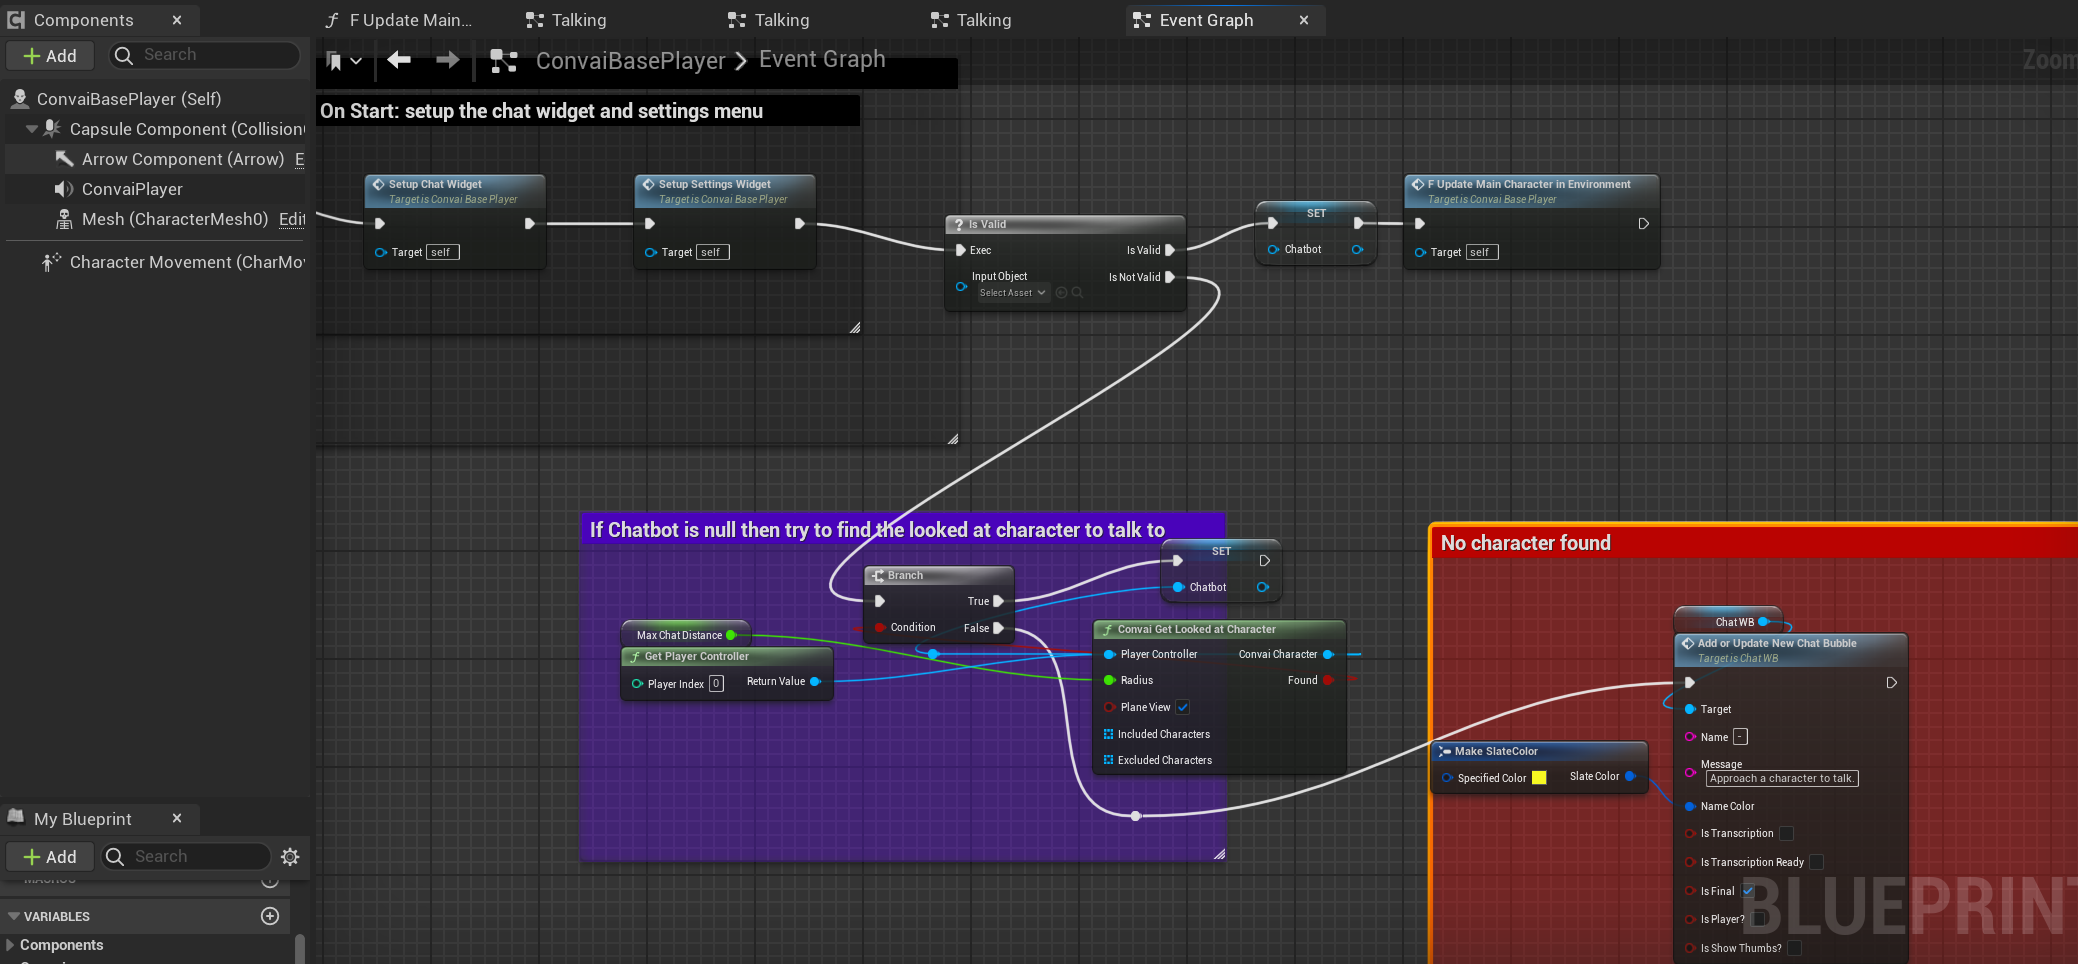Image resolution: width=2078 pixels, height=964 pixels.
Task: Click browse-to-asset magnifier on Is Valid node
Action: [x=1077, y=293]
